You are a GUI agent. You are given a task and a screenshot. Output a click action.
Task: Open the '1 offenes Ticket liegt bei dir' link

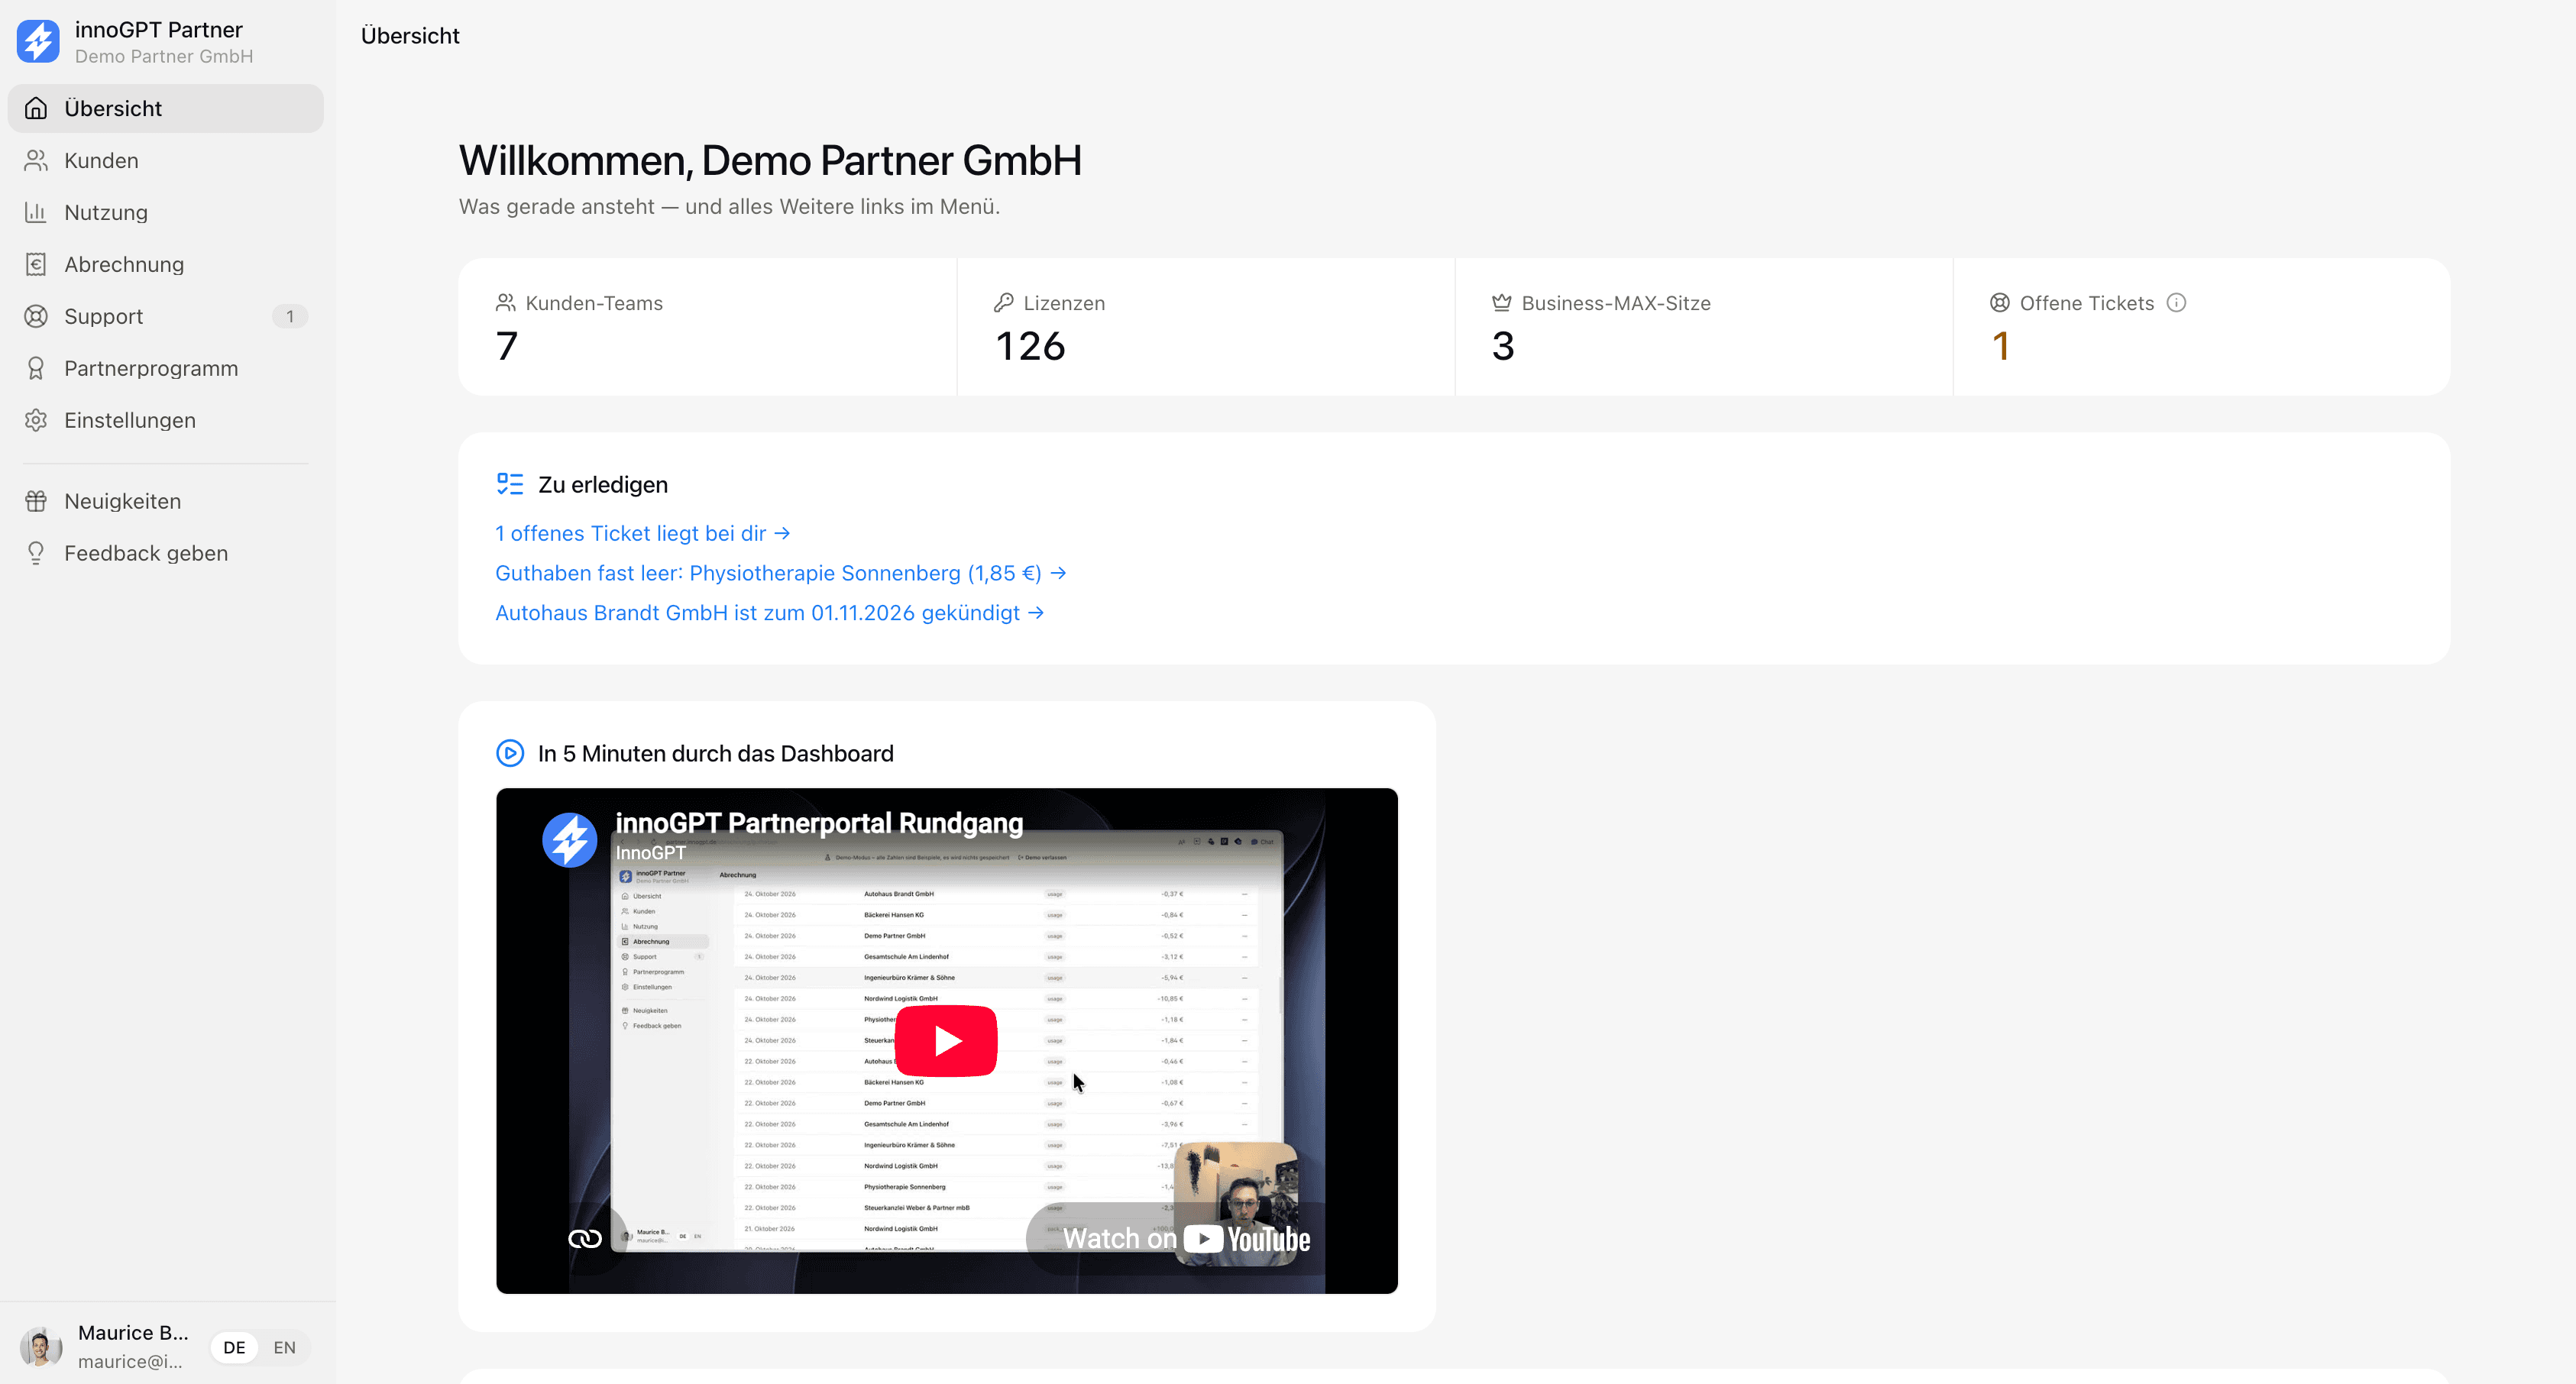tap(643, 533)
